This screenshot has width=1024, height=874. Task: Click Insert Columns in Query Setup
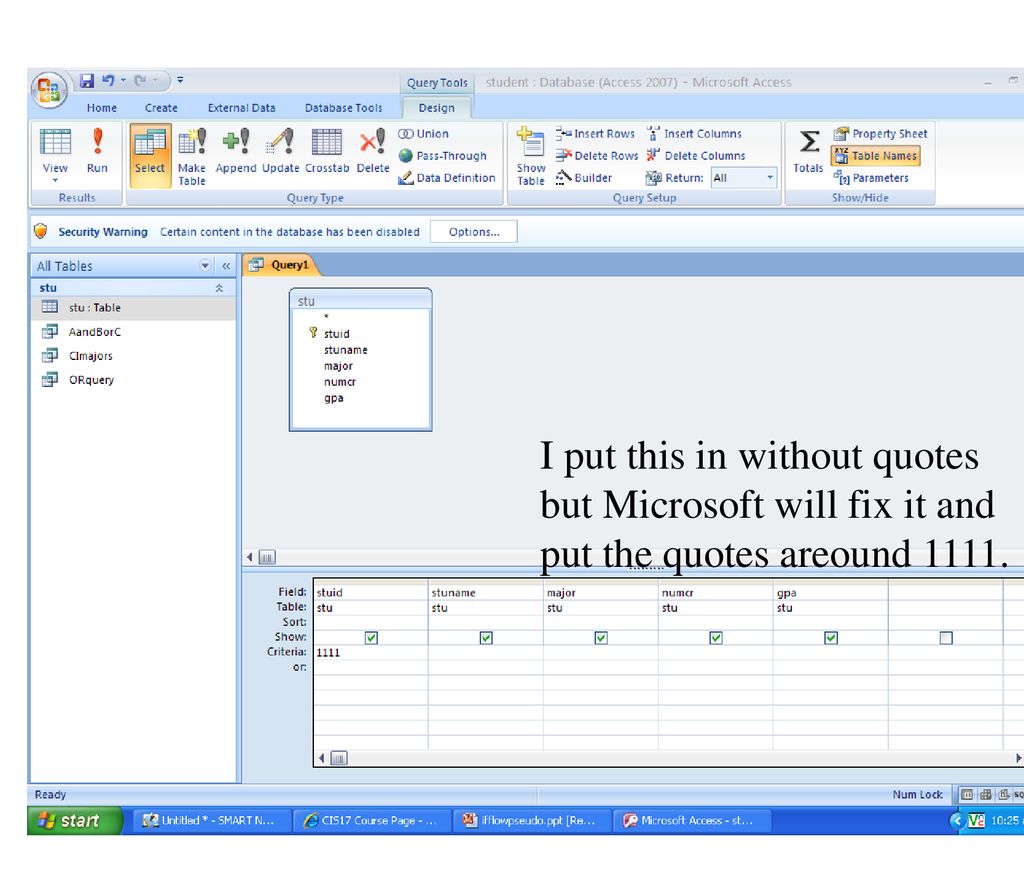694,134
